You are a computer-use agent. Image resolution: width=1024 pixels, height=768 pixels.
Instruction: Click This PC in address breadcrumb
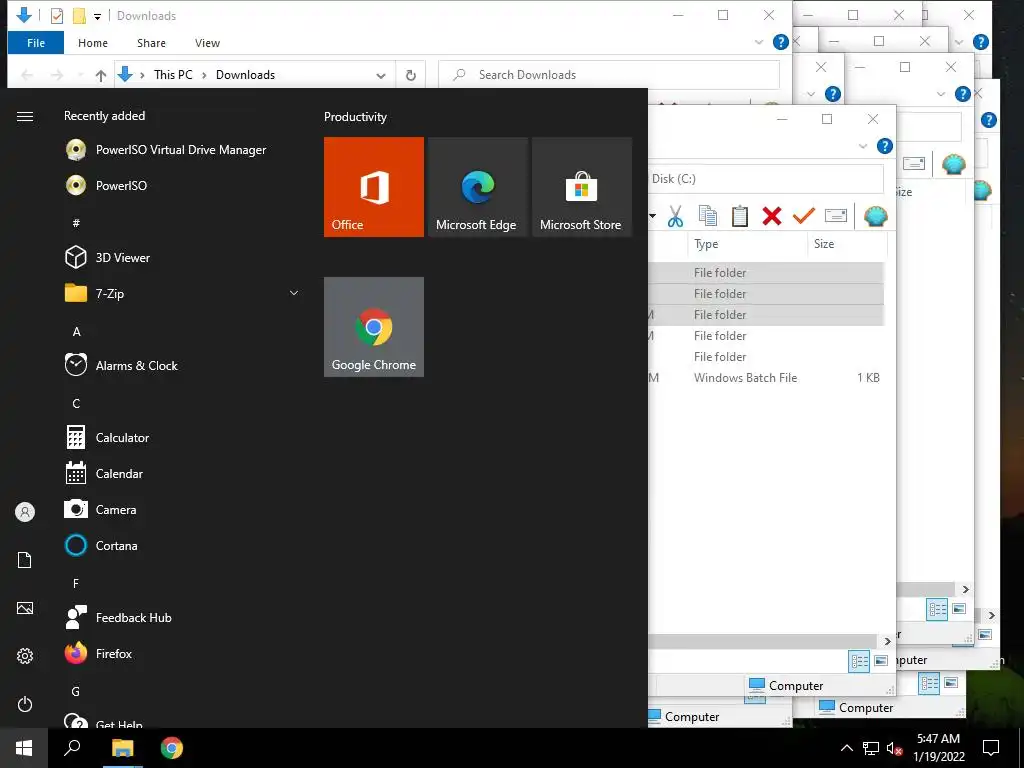pos(173,75)
